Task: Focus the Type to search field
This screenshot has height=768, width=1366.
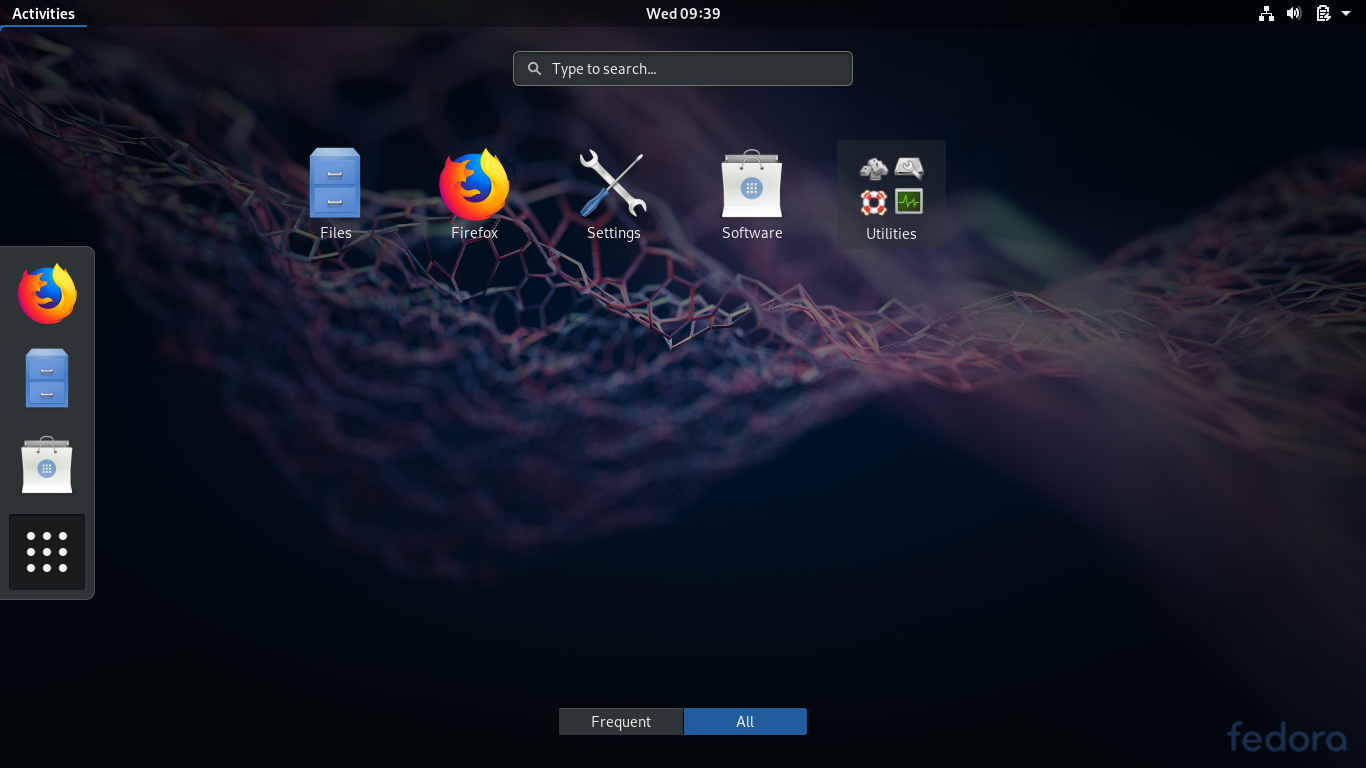Action: click(x=683, y=69)
